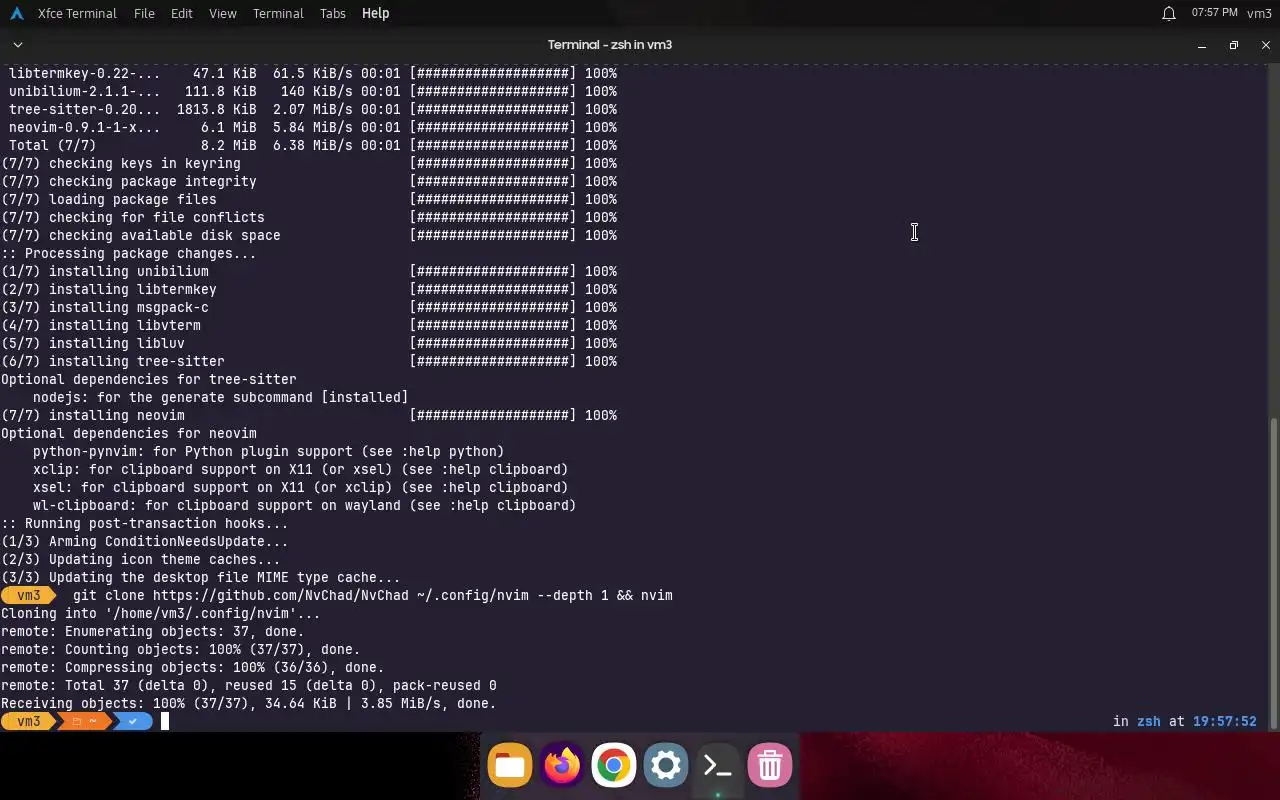This screenshot has width=1280, height=800.
Task: Expand the window menu chevron in title bar
Action: point(17,45)
